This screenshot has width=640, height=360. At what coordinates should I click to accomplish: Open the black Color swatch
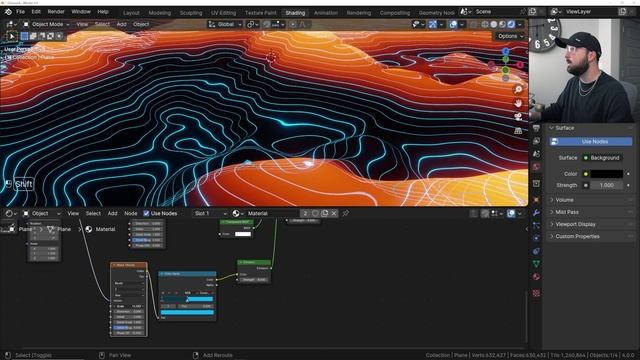pos(606,174)
